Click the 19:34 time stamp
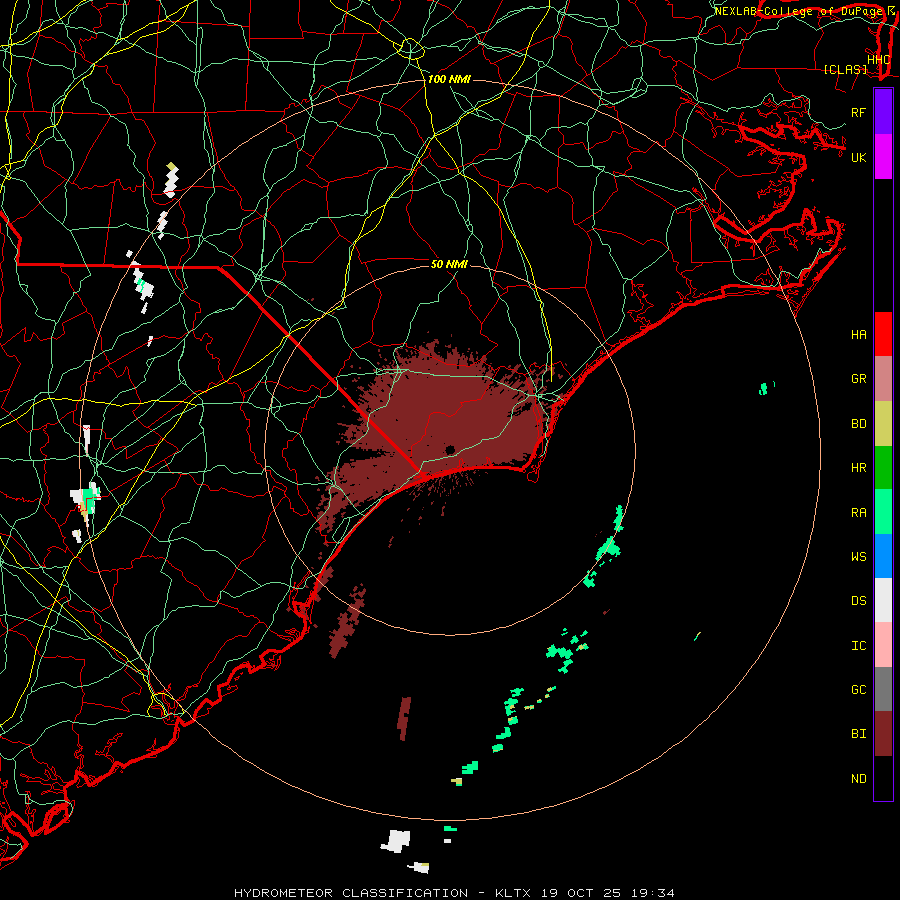Image resolution: width=900 pixels, height=900 pixels. (x=655, y=893)
